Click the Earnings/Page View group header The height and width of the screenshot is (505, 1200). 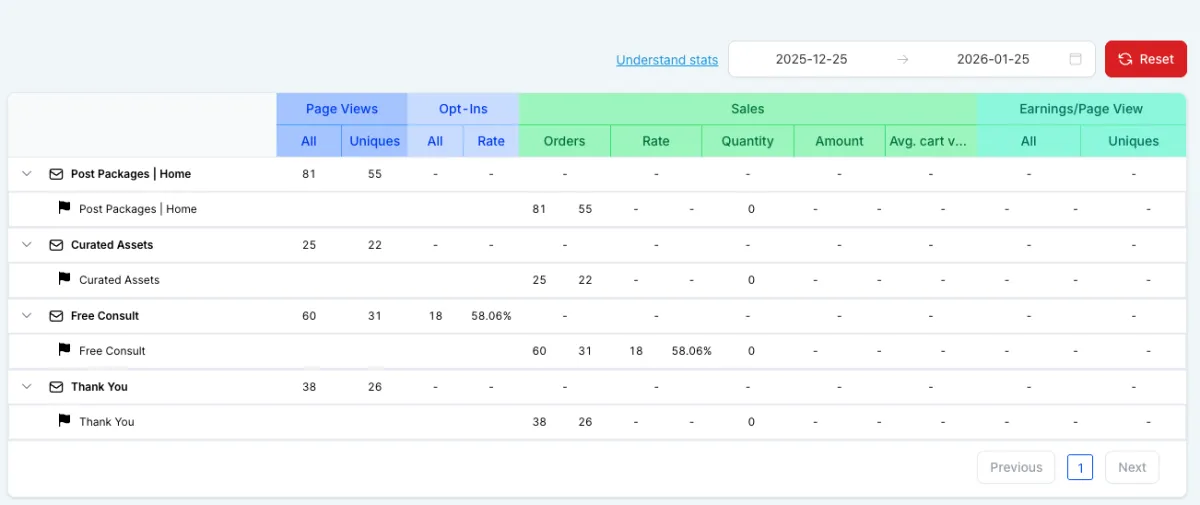(x=1081, y=109)
